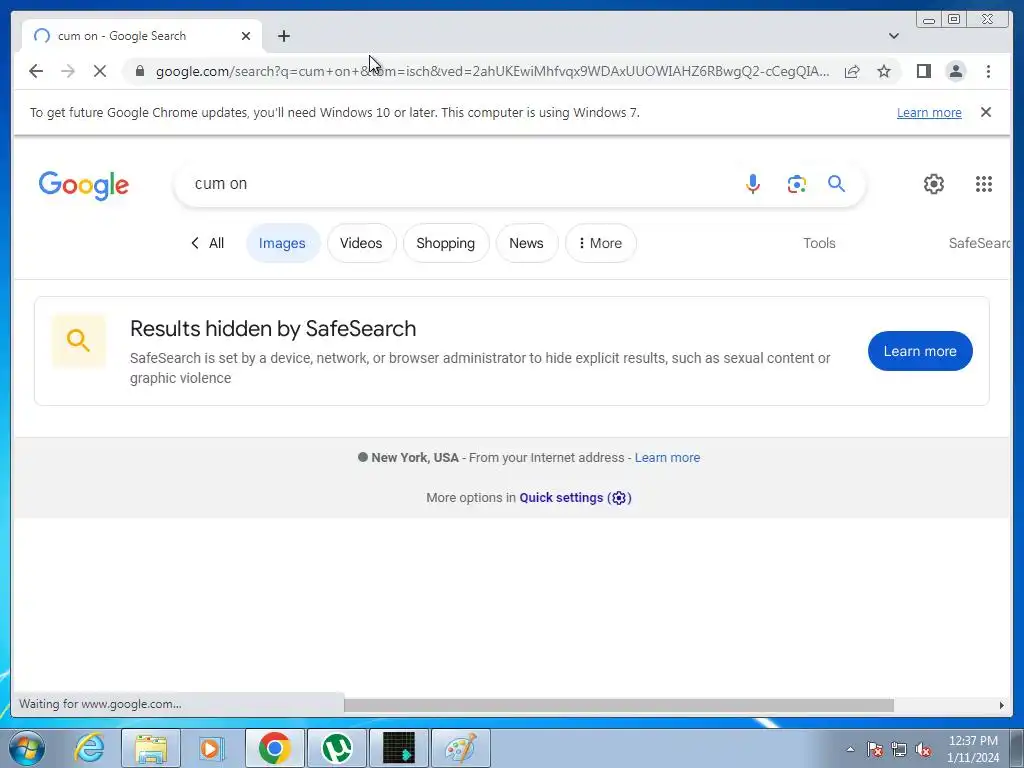The height and width of the screenshot is (768, 1024).
Task: Click the network tray icon
Action: [899, 749]
